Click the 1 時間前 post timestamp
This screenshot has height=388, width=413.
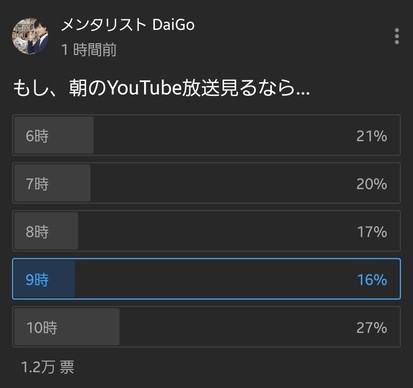[89, 50]
